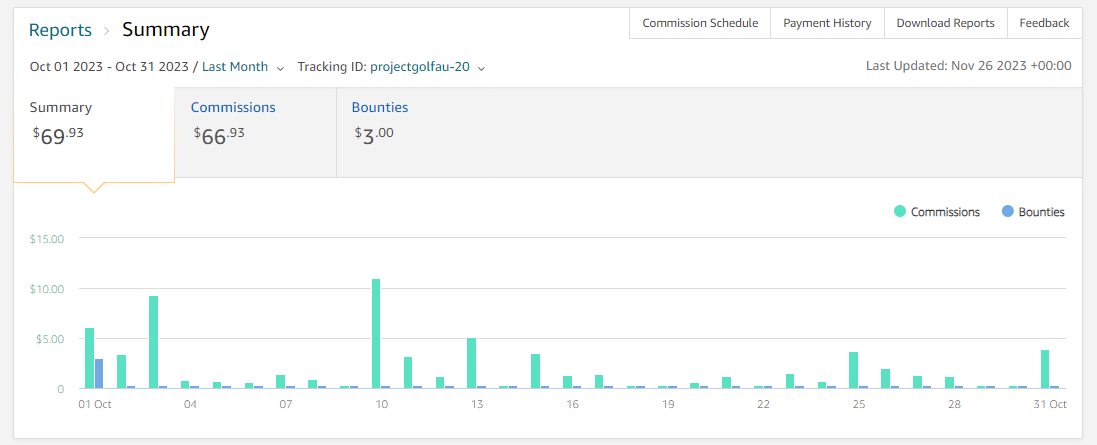Click the commission bar on 13 Oct
Viewport: 1097px width, 445px height.
[x=472, y=363]
